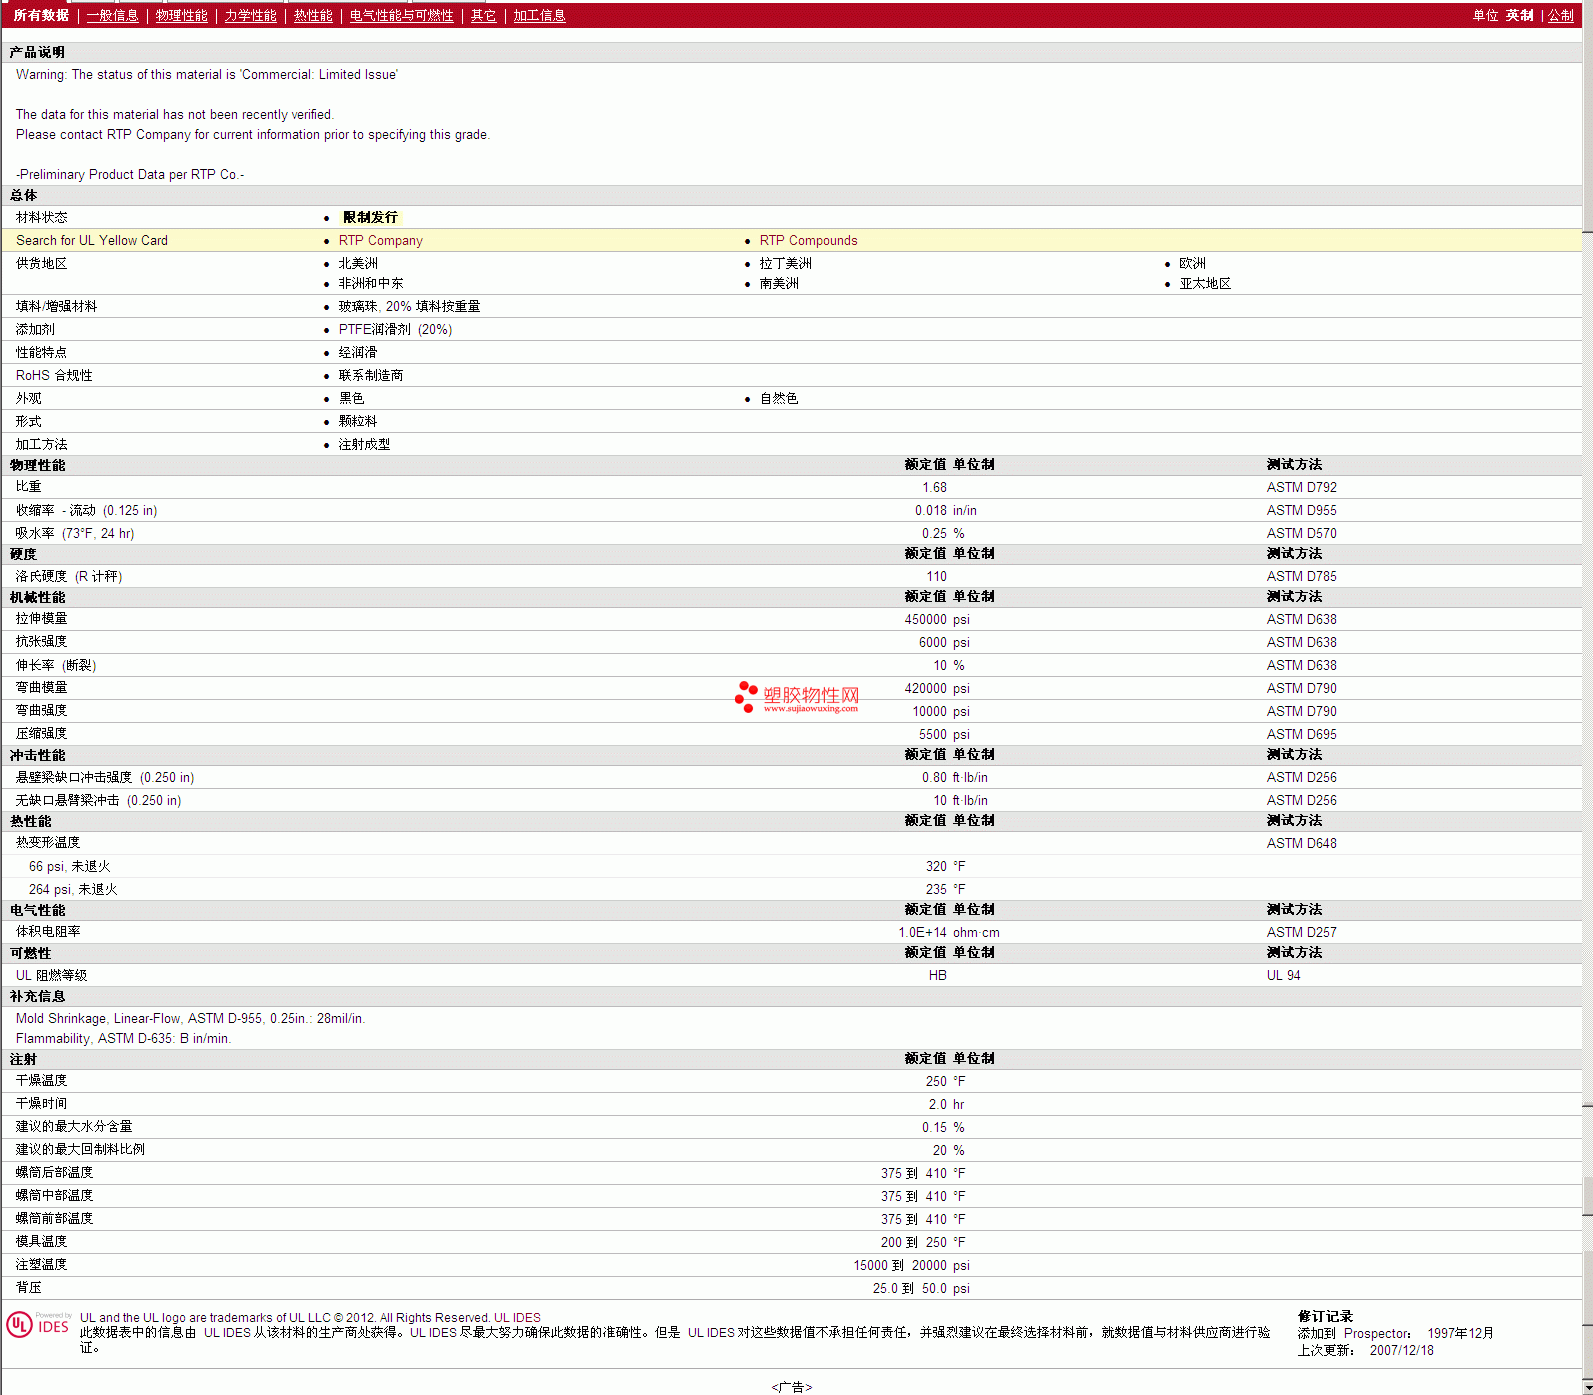Click the ASTM D648 test method

(x=1301, y=843)
